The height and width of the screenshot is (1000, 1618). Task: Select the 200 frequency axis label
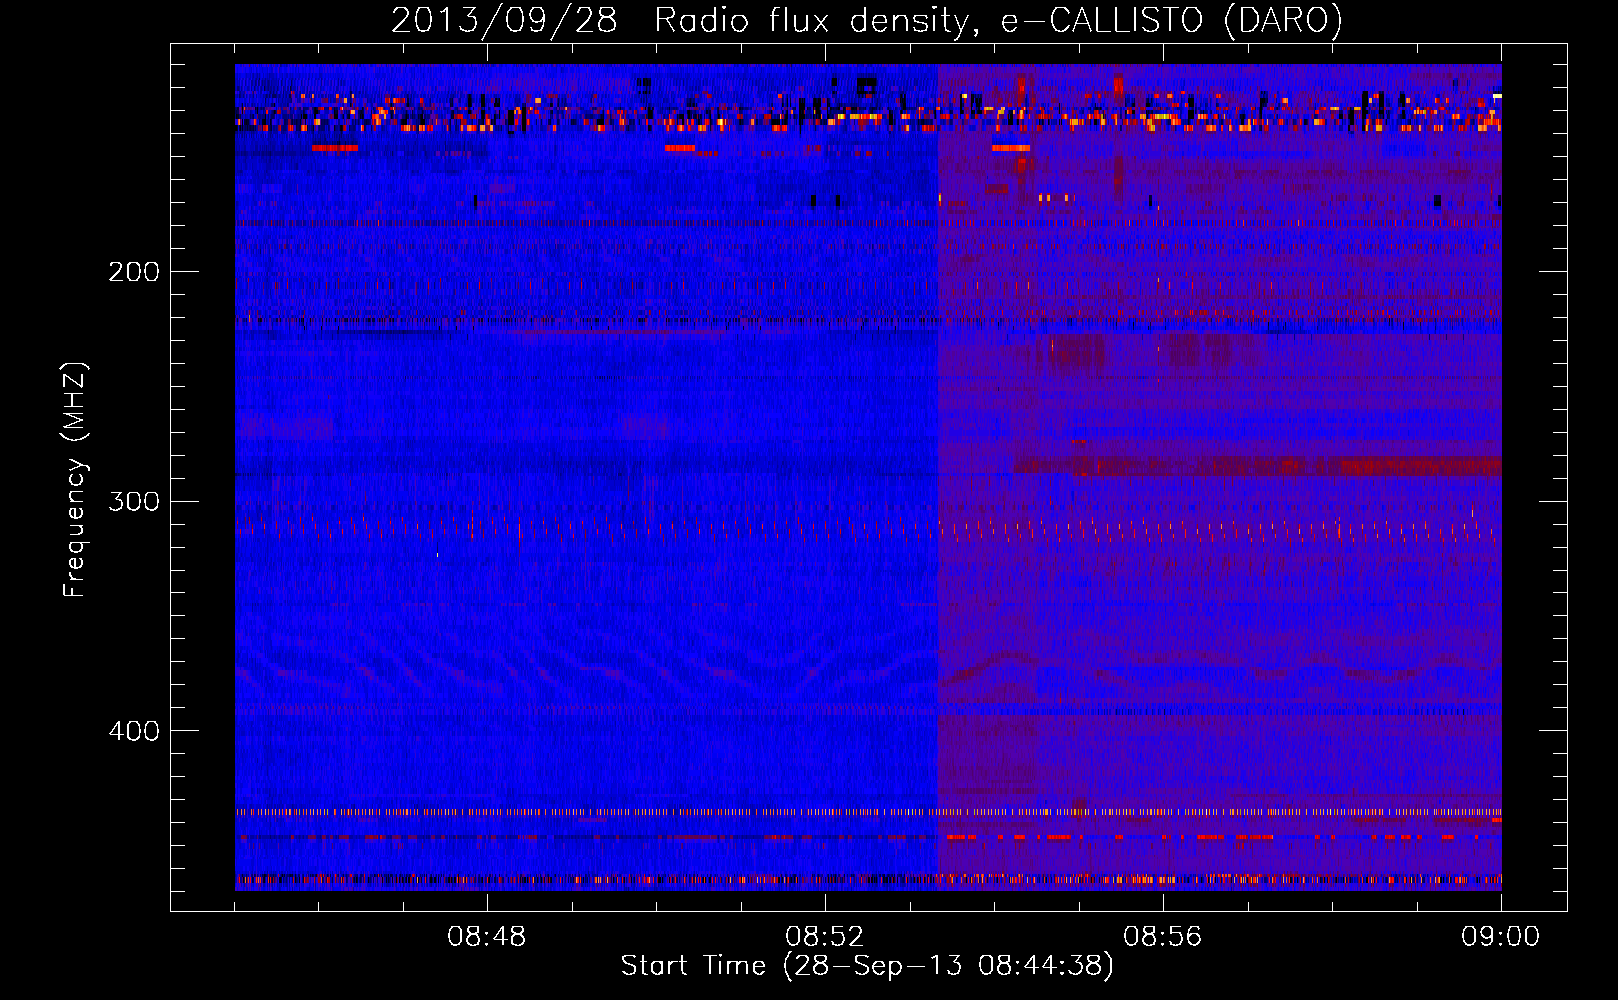pos(134,272)
